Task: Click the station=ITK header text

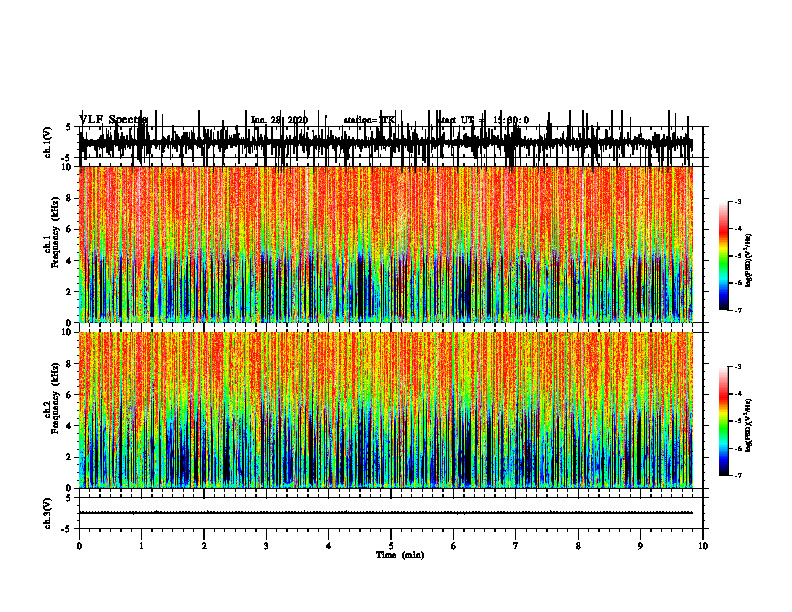Action: (x=369, y=120)
